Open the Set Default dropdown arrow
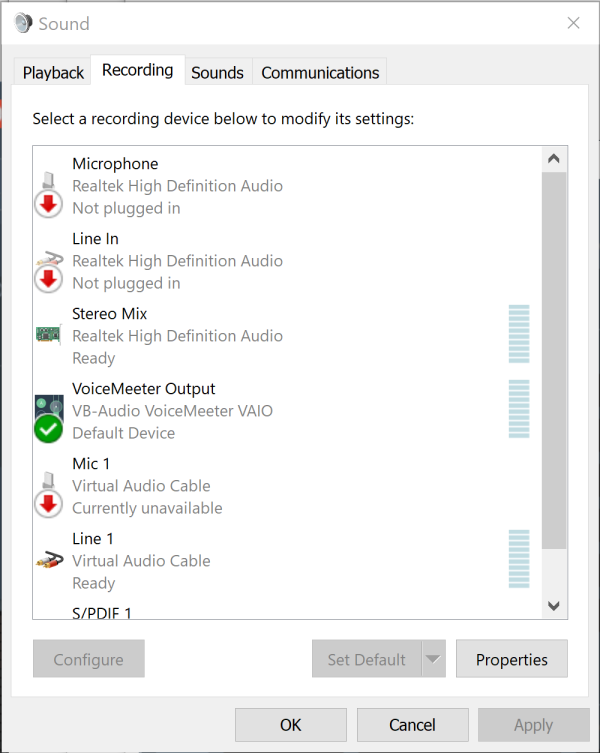The width and height of the screenshot is (600, 753). click(x=433, y=659)
